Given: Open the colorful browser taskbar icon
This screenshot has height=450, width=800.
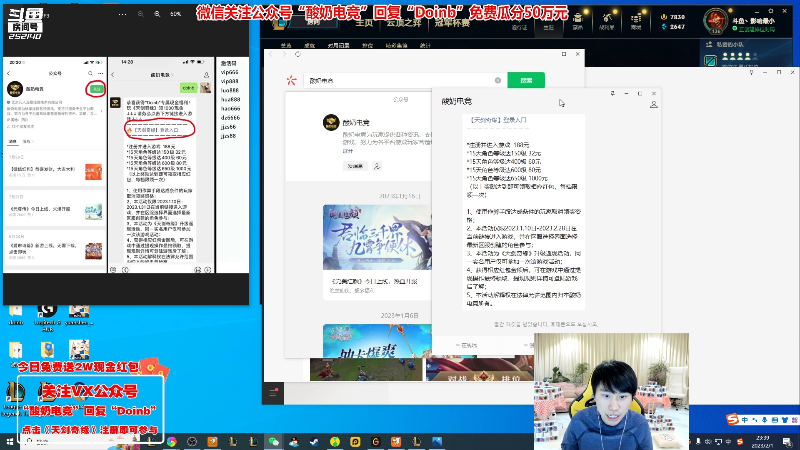Looking at the screenshot, I should click(171, 442).
